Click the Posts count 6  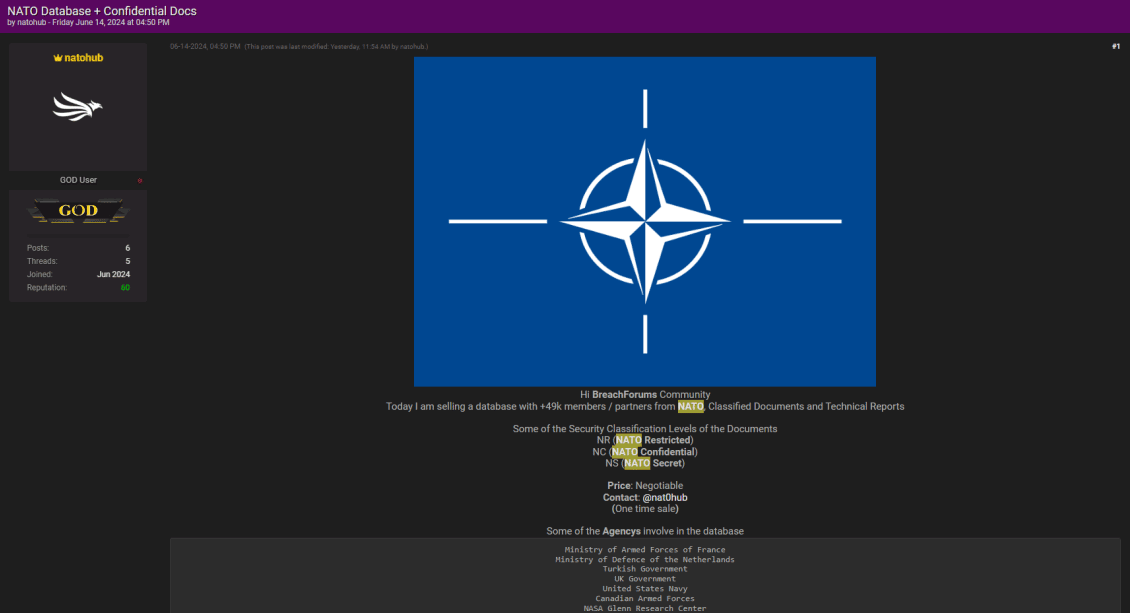128,248
